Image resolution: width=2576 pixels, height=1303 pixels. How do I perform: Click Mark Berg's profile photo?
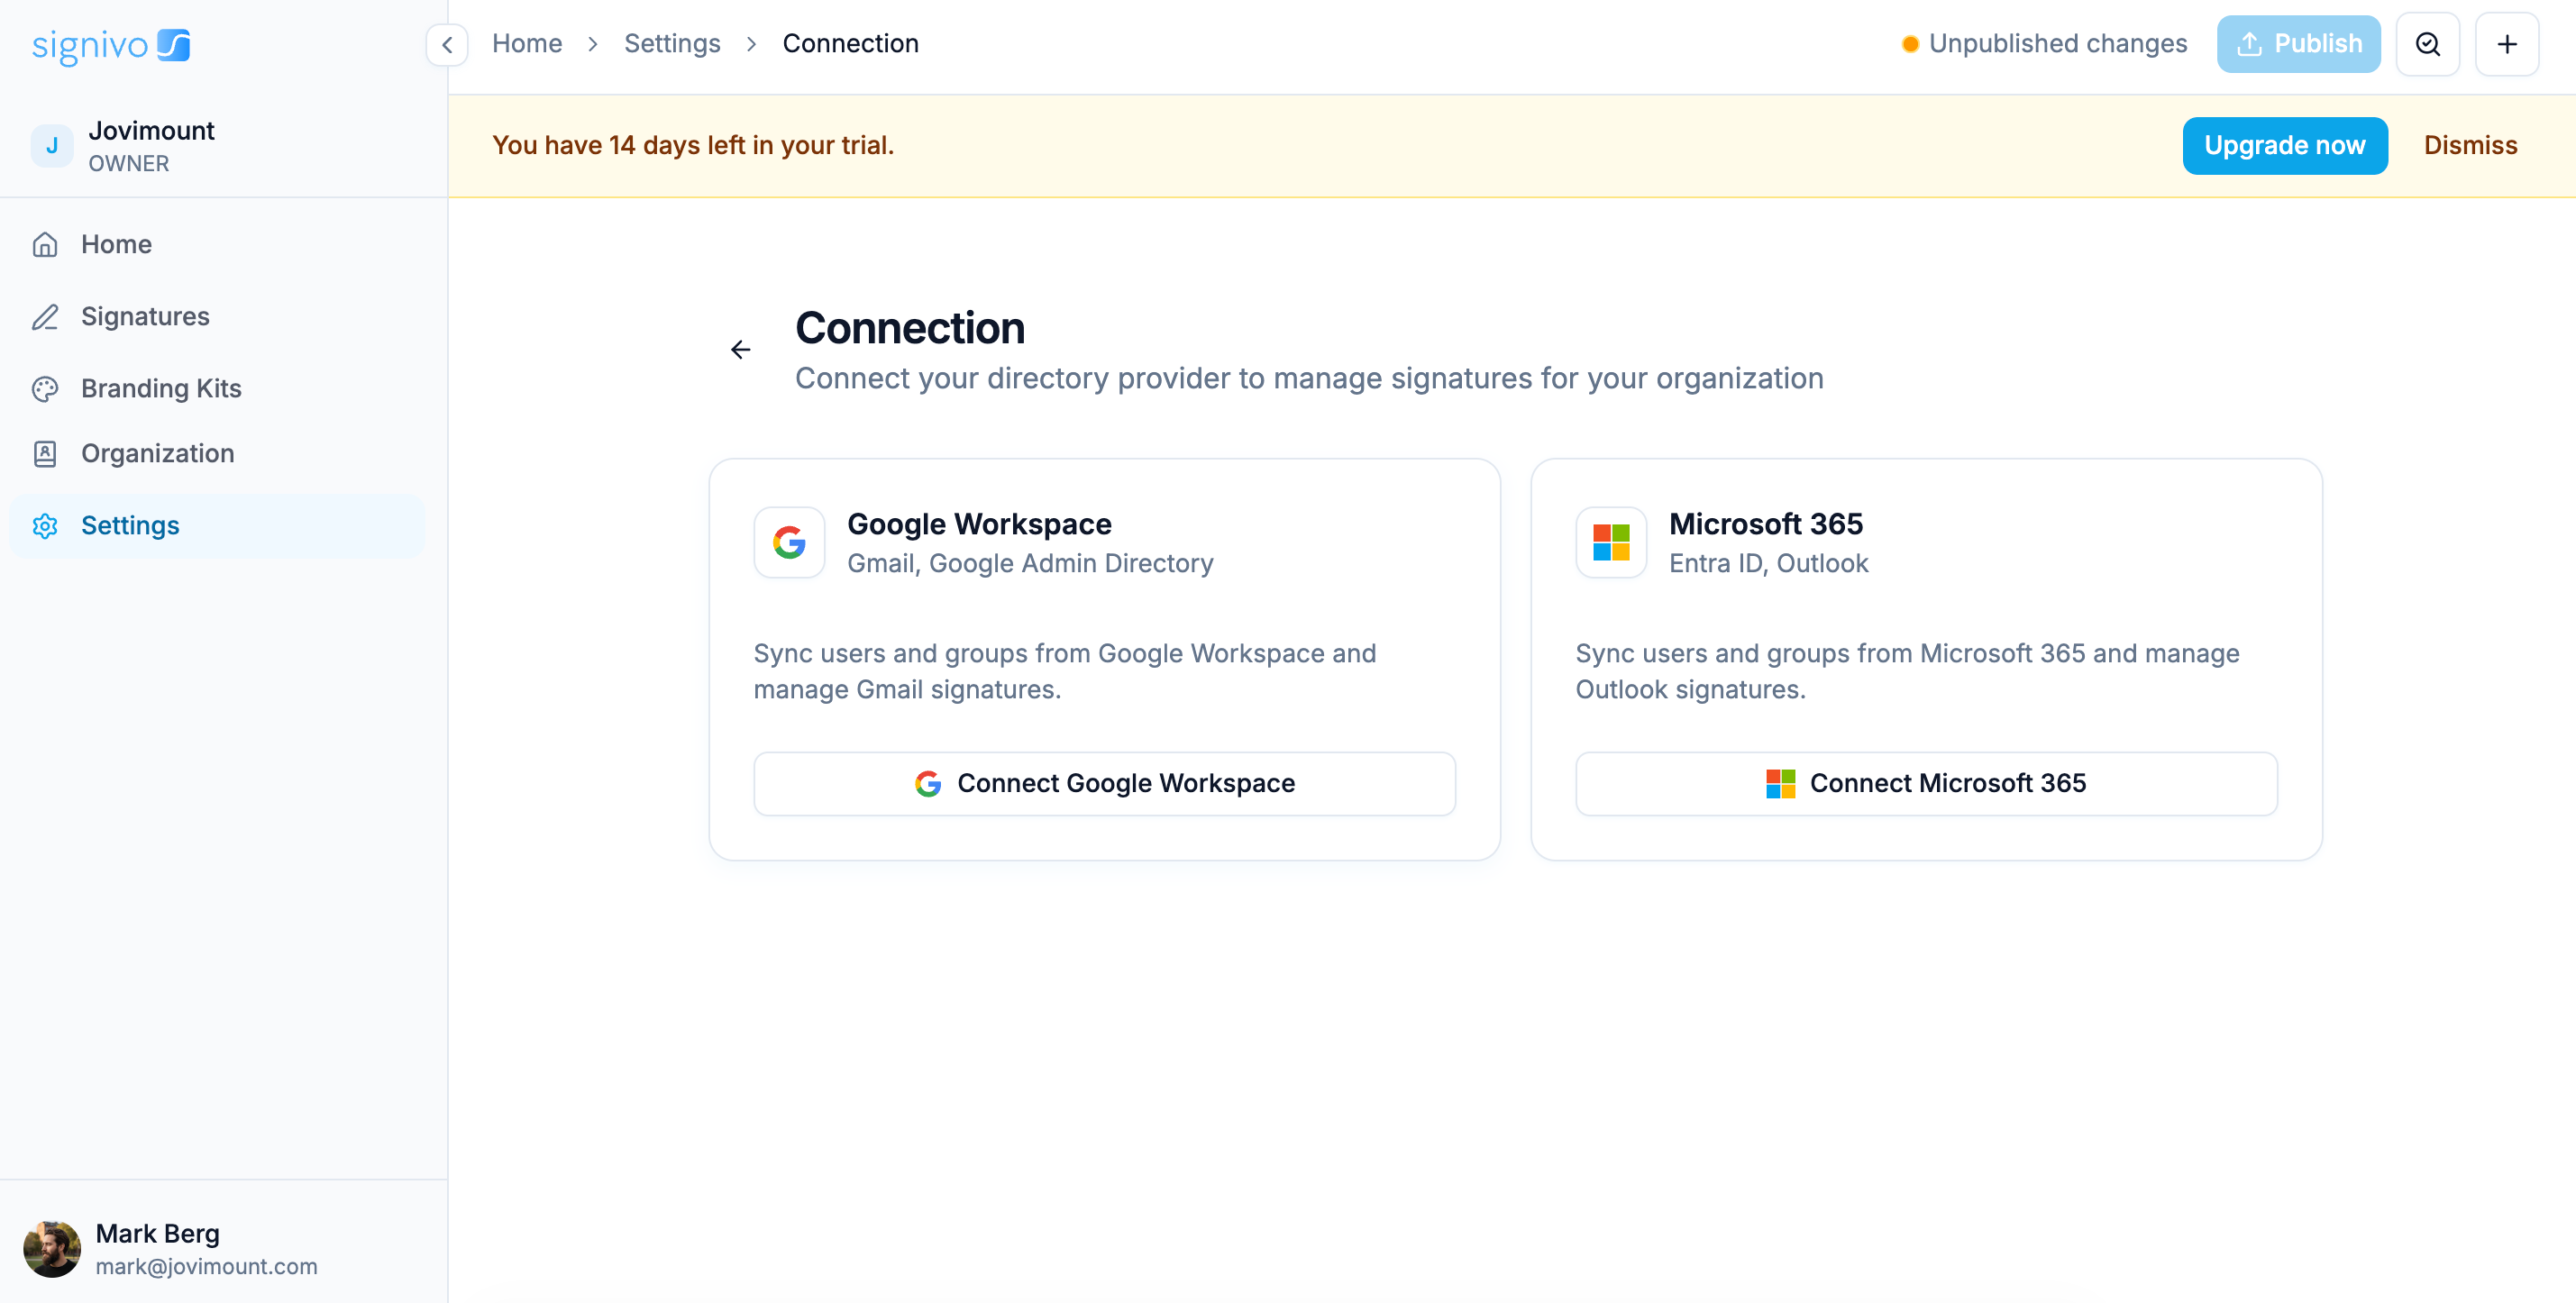coord(52,1249)
